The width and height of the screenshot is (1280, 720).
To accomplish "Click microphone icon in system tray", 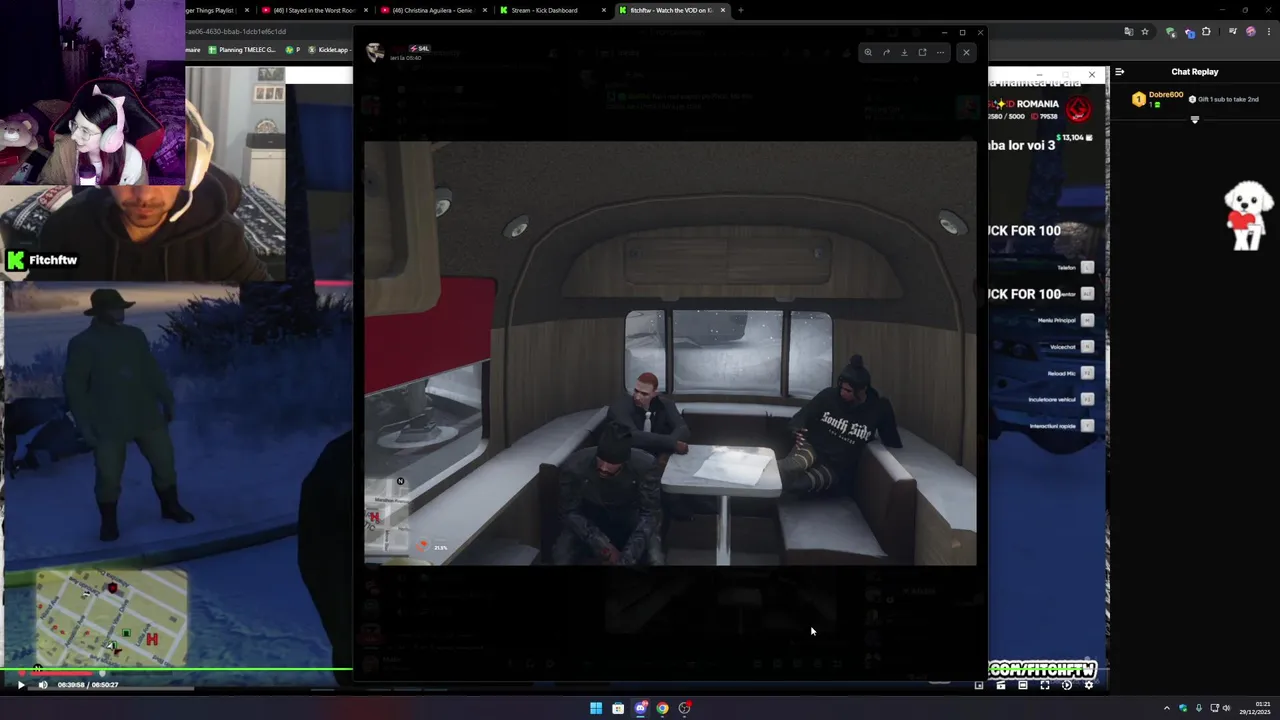I will 1199,708.
